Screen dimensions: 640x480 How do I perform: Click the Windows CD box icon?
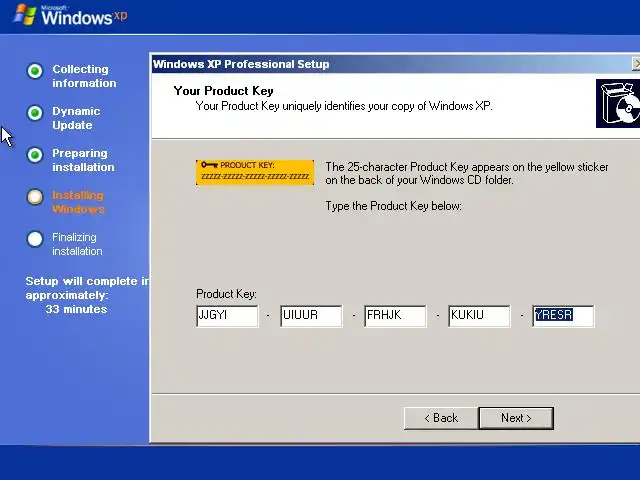point(618,103)
